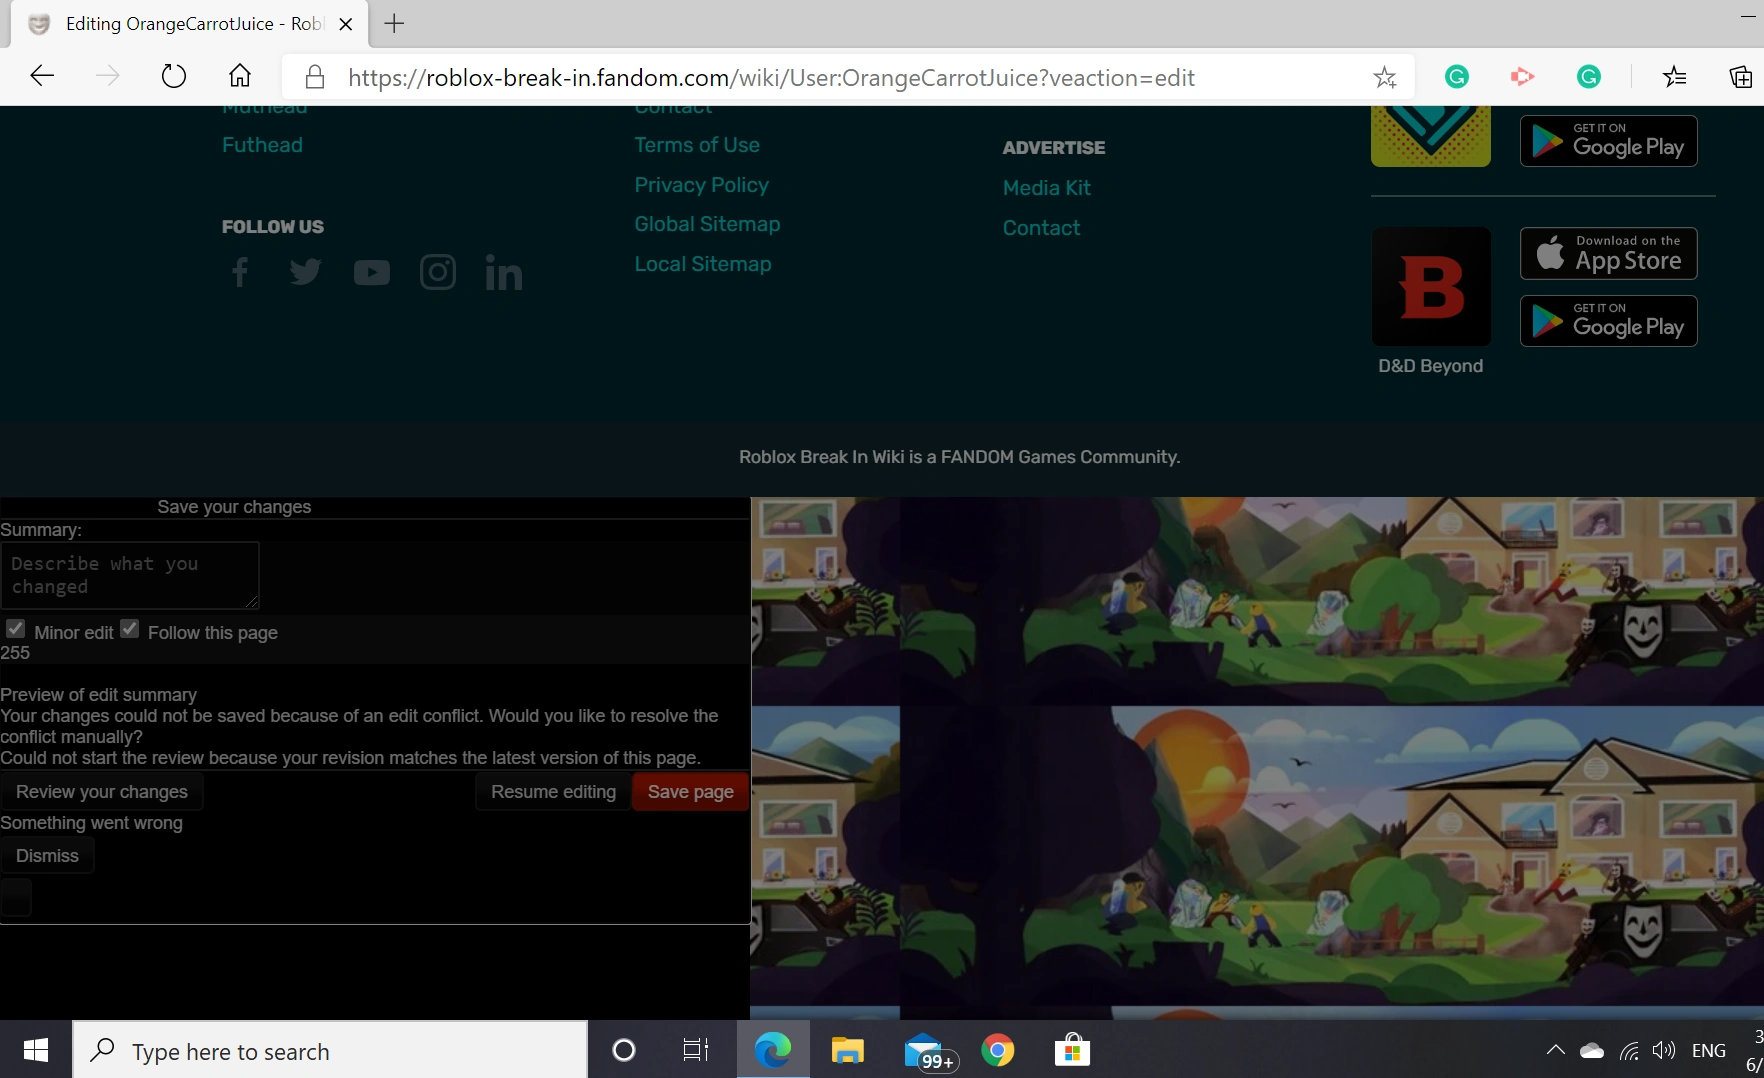
Task: Open Fandom's Facebook page
Action: tap(240, 272)
